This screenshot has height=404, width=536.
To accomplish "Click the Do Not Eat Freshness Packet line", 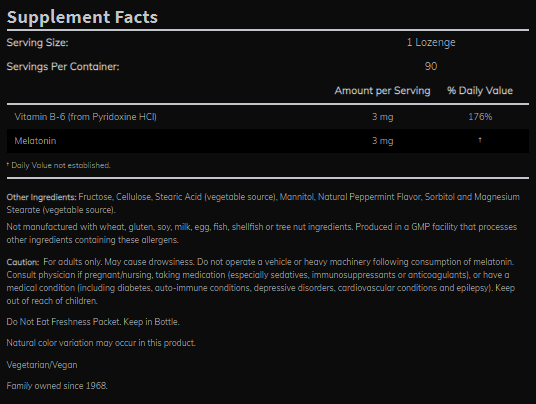I will click(93, 322).
